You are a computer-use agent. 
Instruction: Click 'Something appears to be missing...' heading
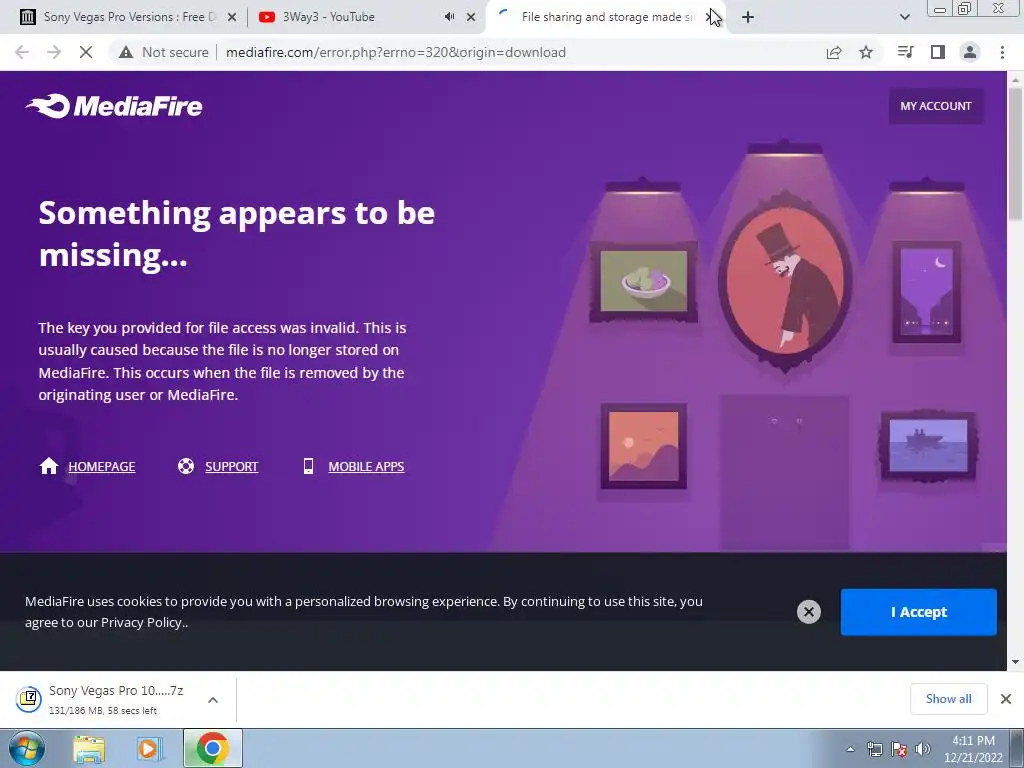[x=236, y=233]
